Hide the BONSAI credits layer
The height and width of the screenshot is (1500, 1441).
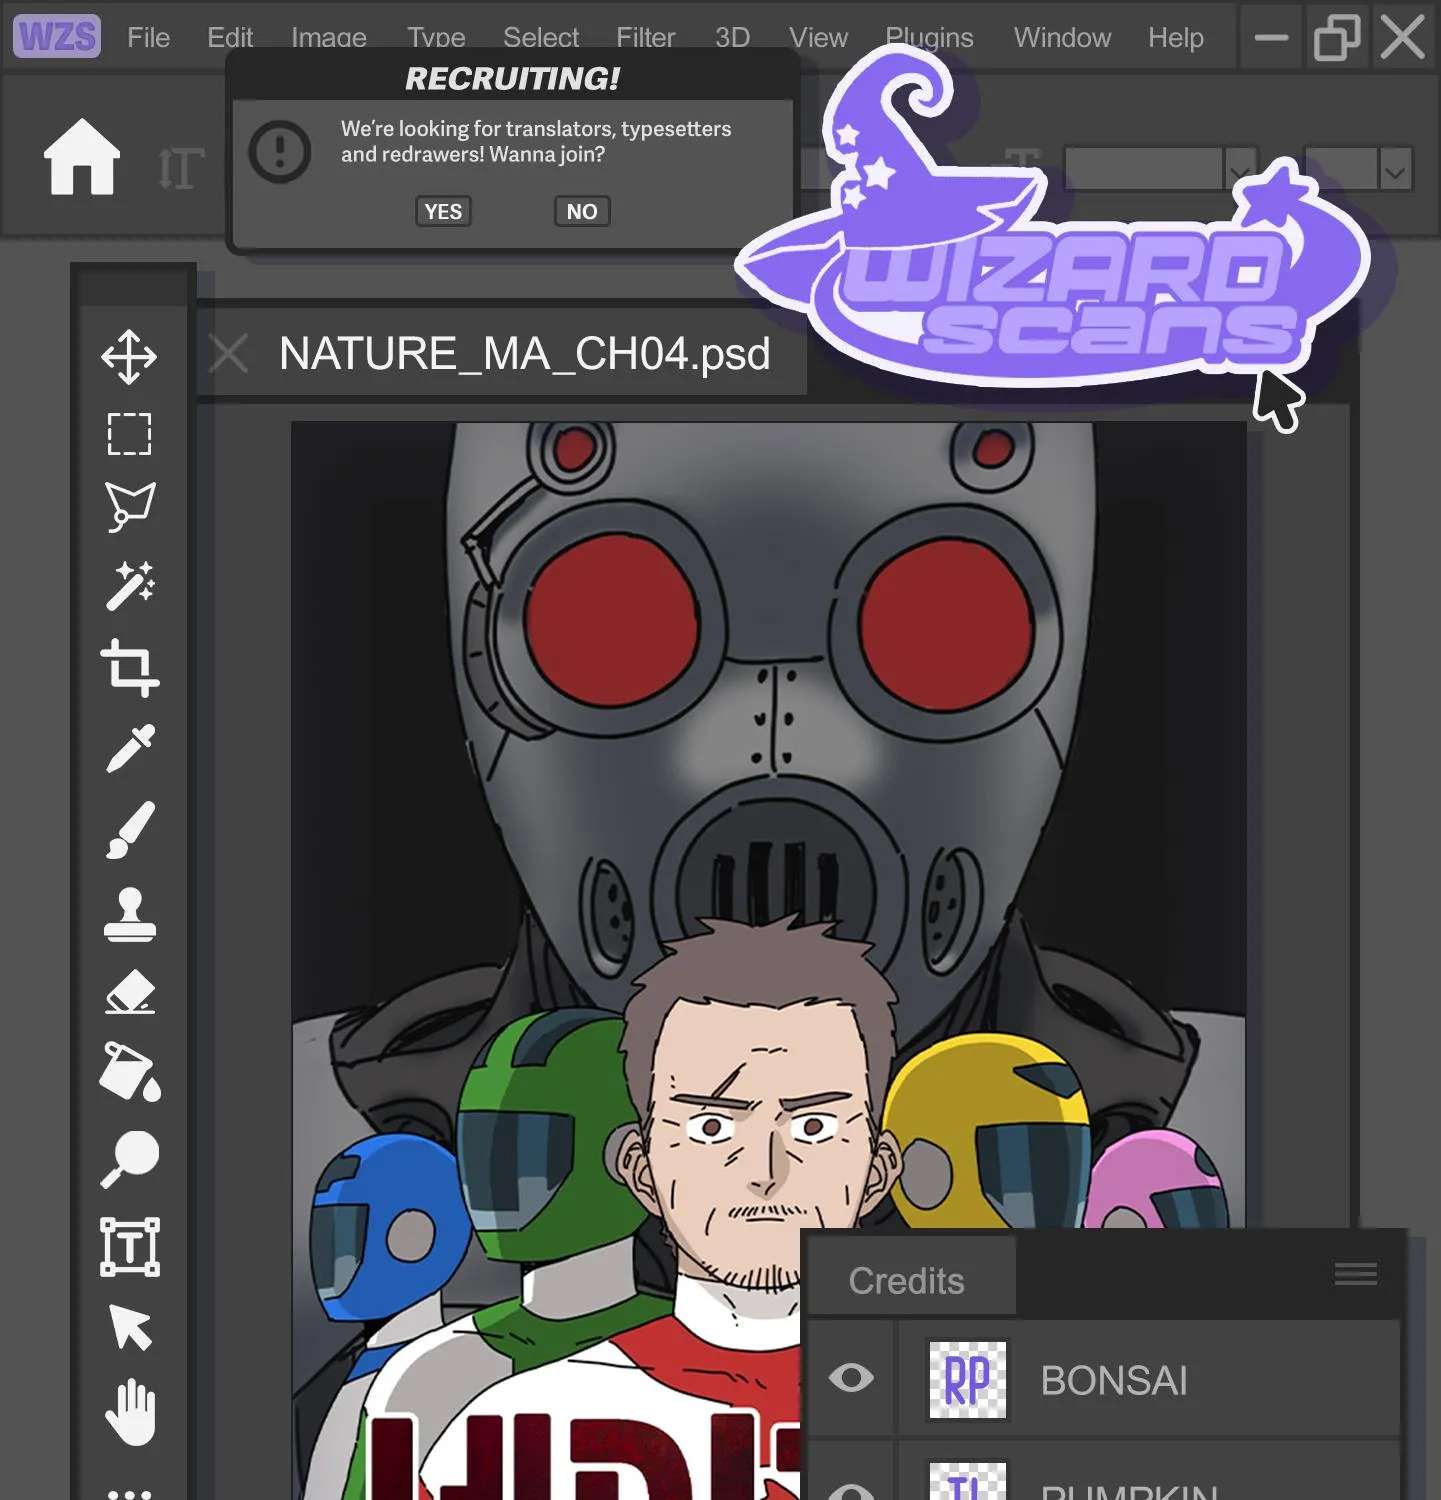pyautogui.click(x=851, y=1378)
